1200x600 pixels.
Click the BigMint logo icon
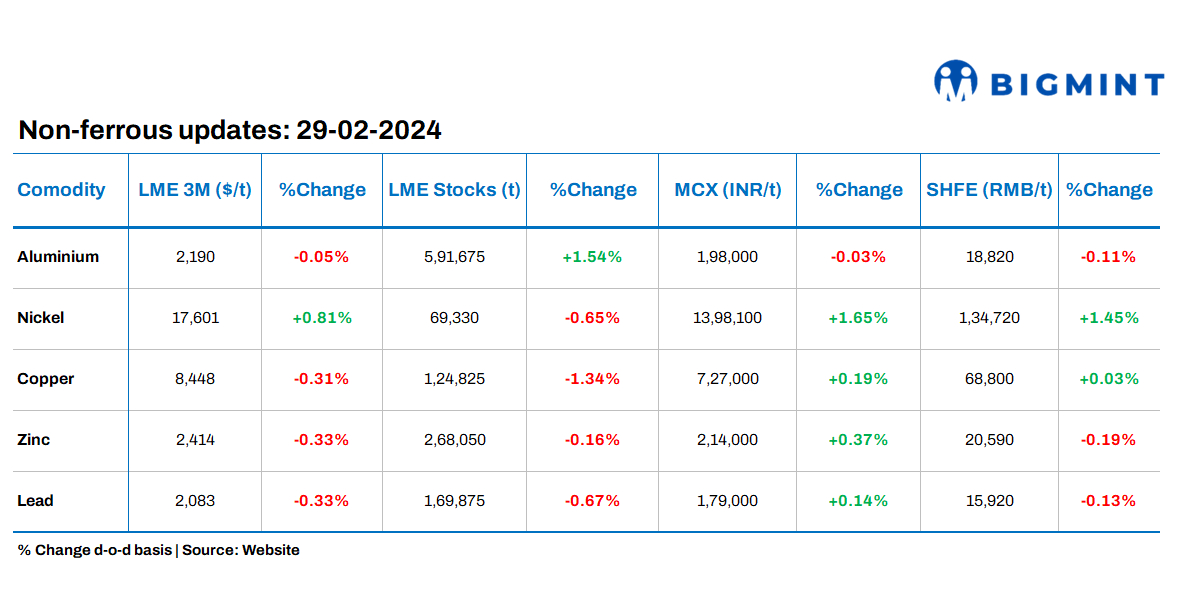(955, 81)
